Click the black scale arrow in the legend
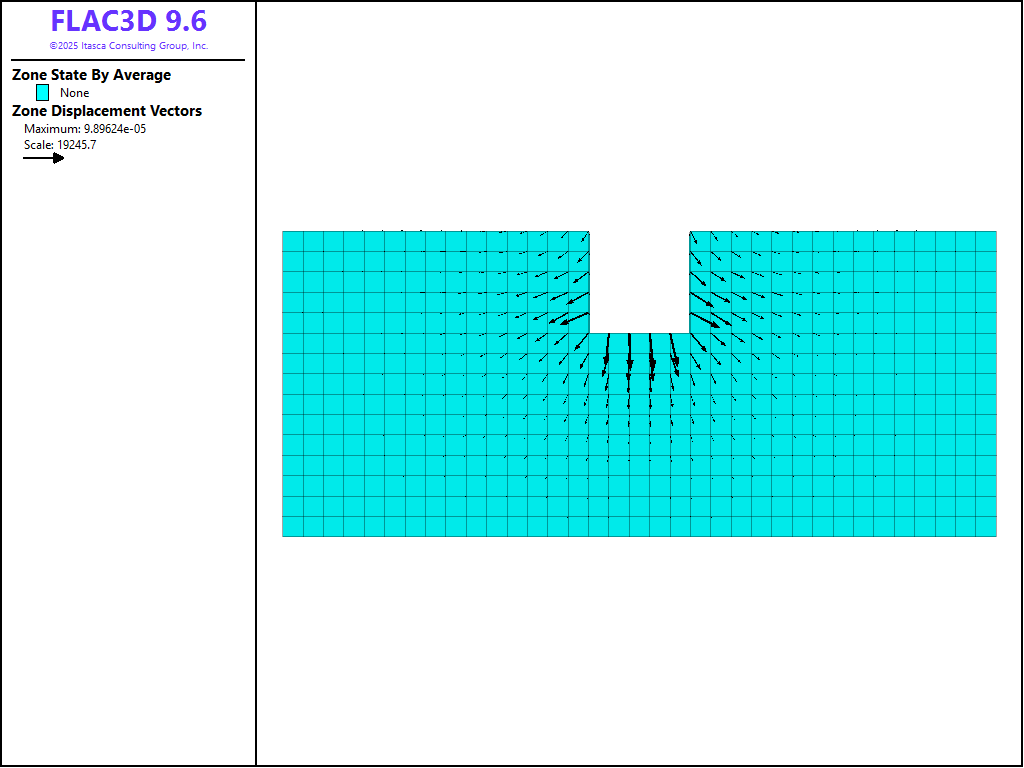Image resolution: width=1024 pixels, height=768 pixels. pyautogui.click(x=43, y=158)
